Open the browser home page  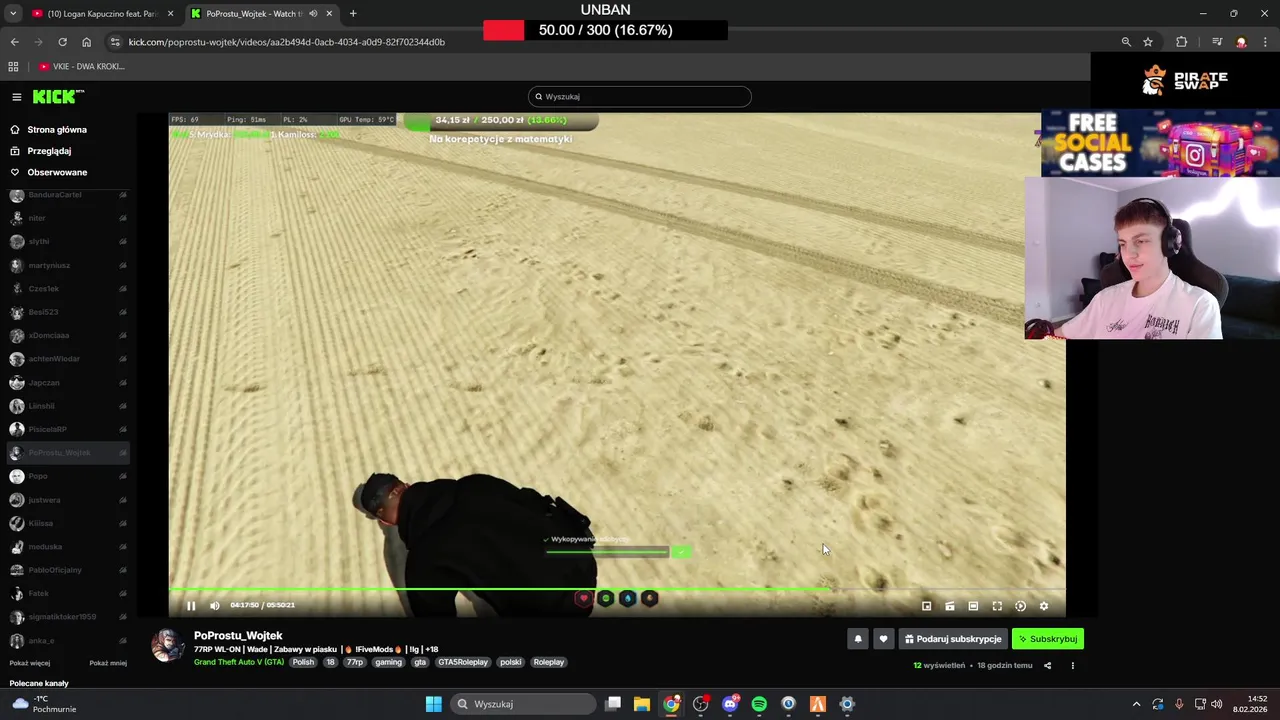coord(86,42)
